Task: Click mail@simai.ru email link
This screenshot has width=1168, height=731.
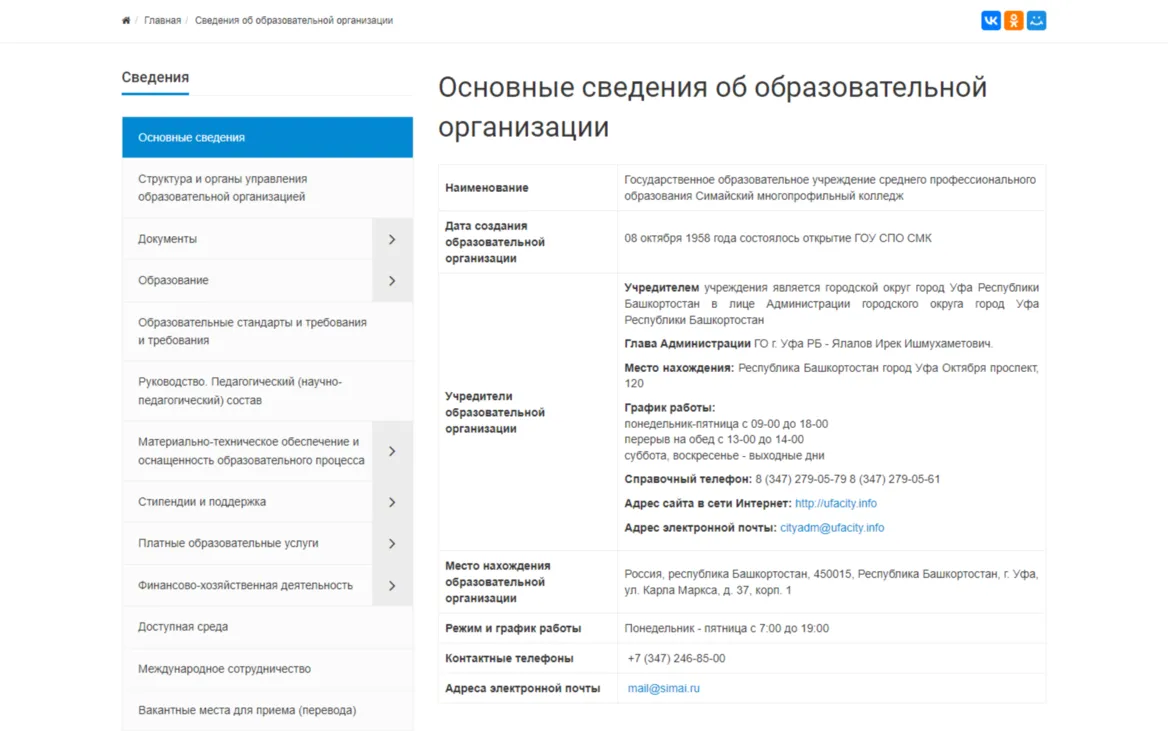Action: 664,688
